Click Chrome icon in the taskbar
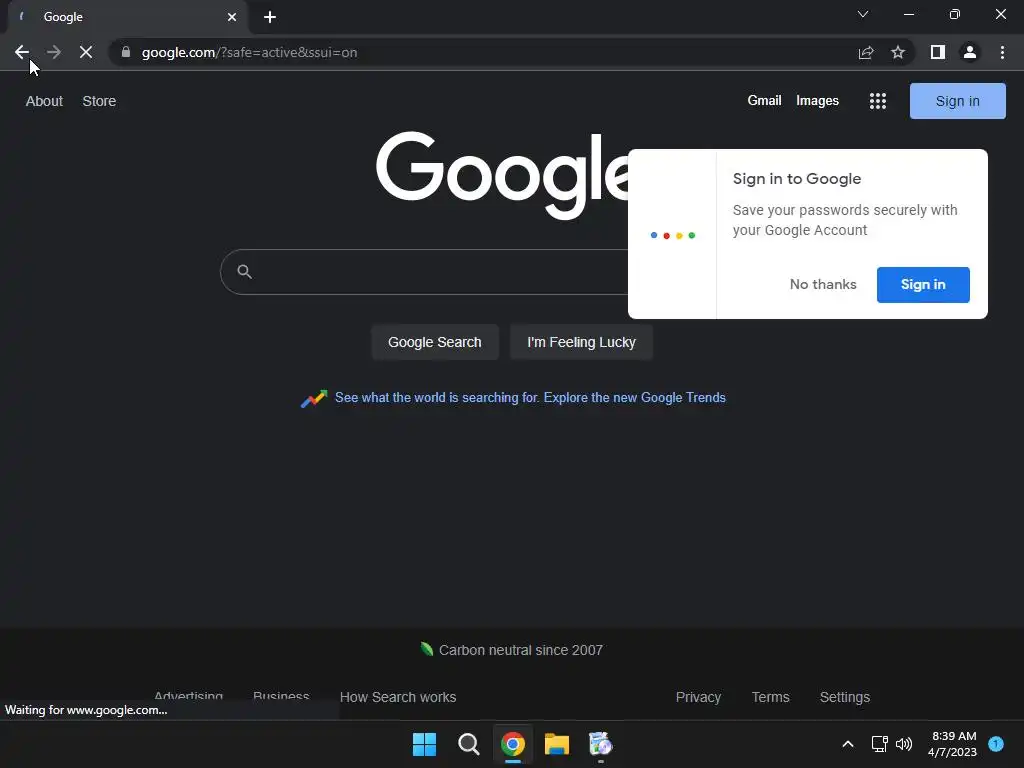 pos(513,744)
